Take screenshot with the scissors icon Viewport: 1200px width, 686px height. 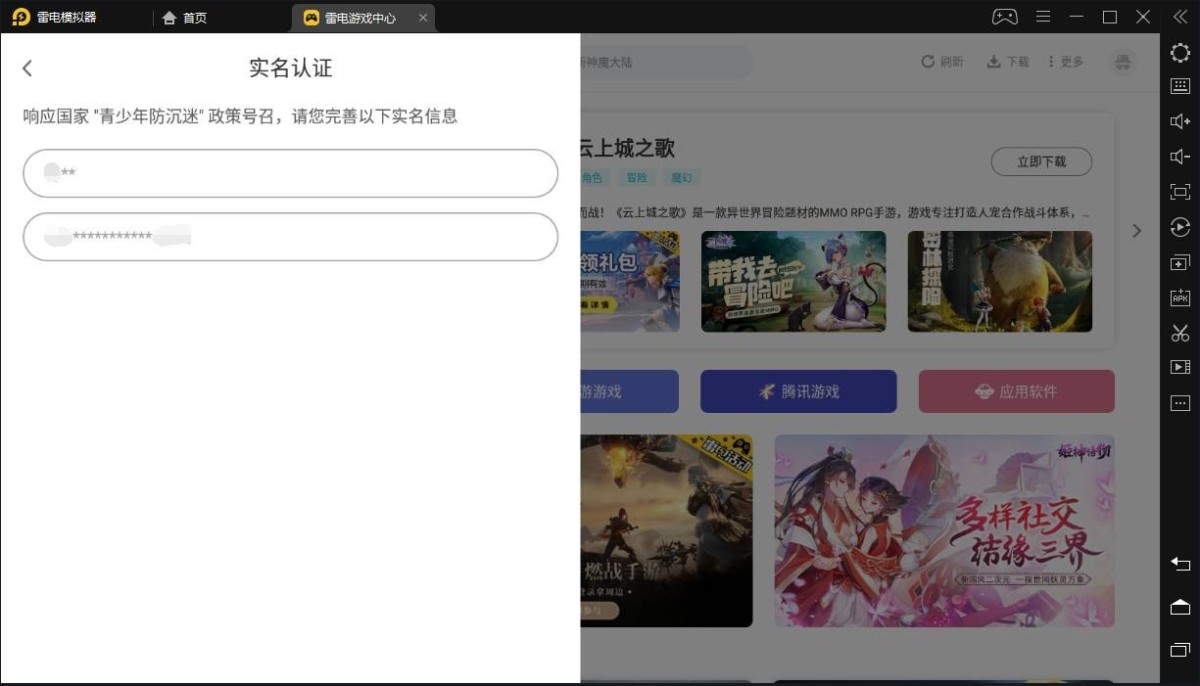click(1180, 333)
